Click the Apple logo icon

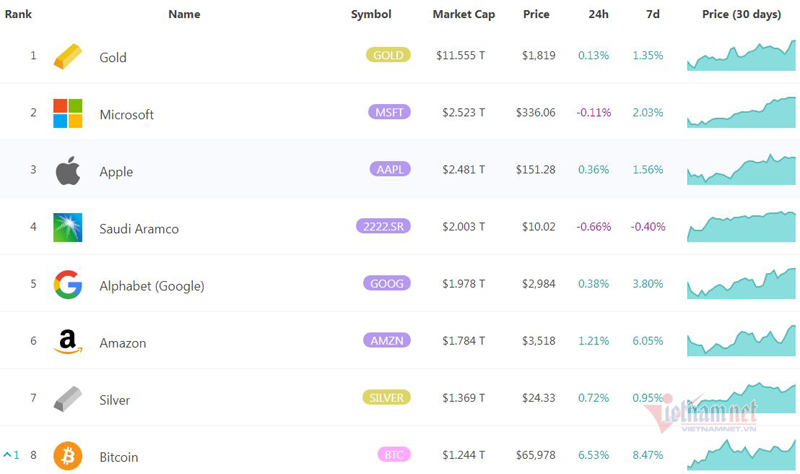pyautogui.click(x=68, y=171)
